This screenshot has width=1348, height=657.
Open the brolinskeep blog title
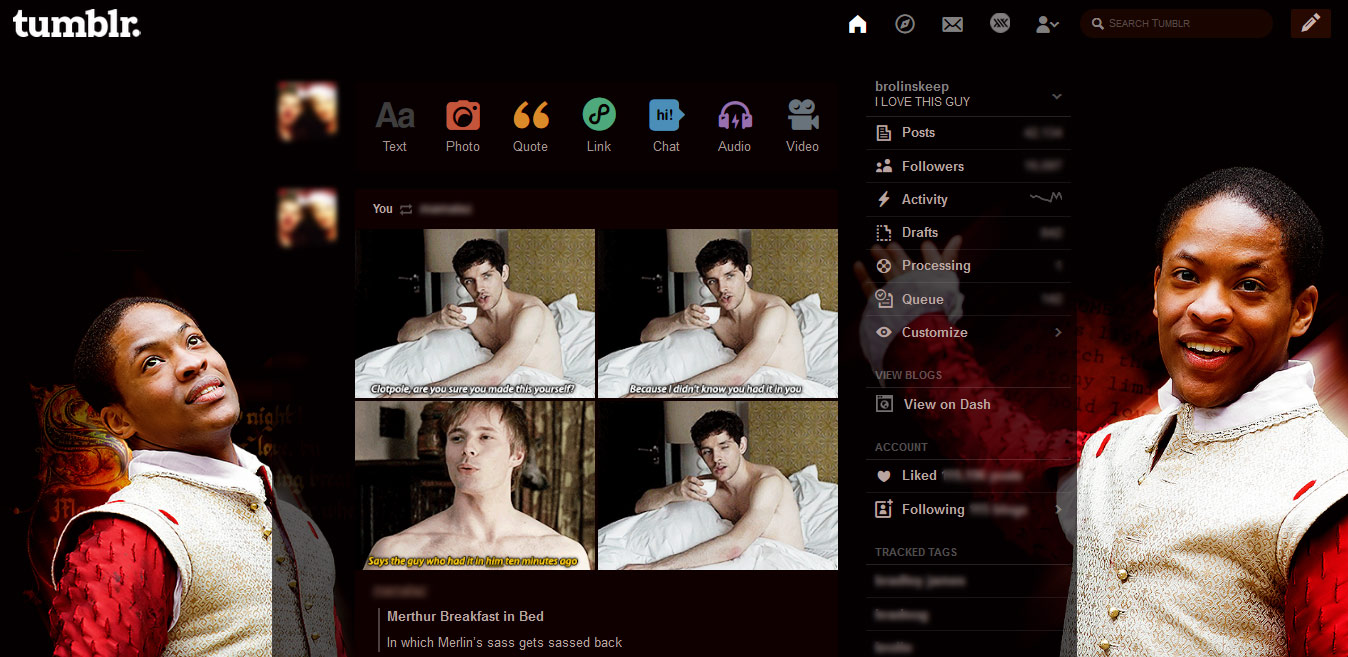point(912,87)
